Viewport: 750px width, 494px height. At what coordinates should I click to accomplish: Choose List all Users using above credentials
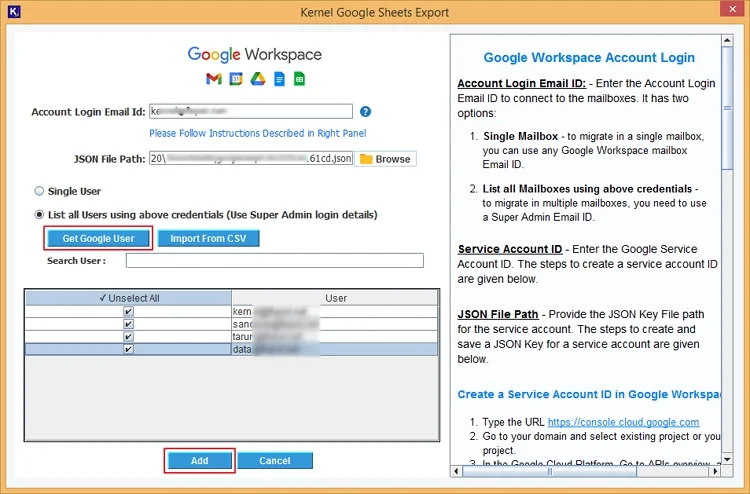[39, 214]
